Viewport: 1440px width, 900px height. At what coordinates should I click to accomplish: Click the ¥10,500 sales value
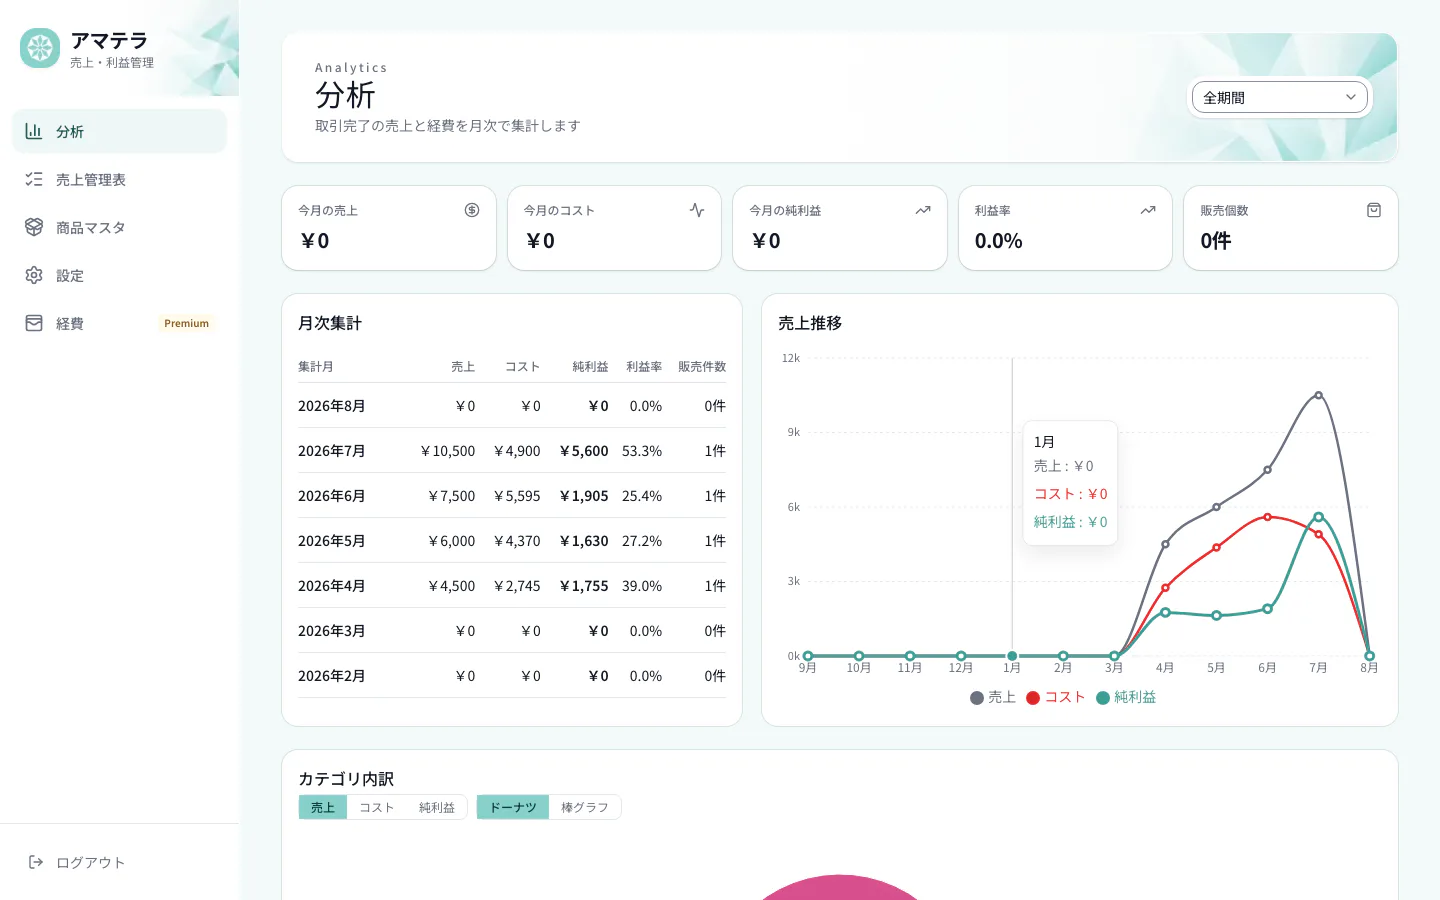point(448,451)
